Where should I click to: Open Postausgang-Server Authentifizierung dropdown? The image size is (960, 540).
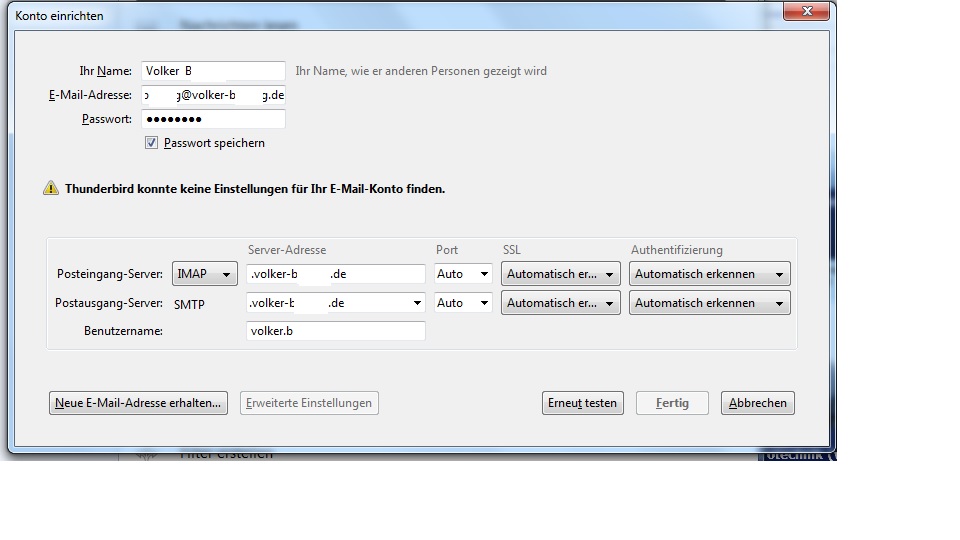710,303
